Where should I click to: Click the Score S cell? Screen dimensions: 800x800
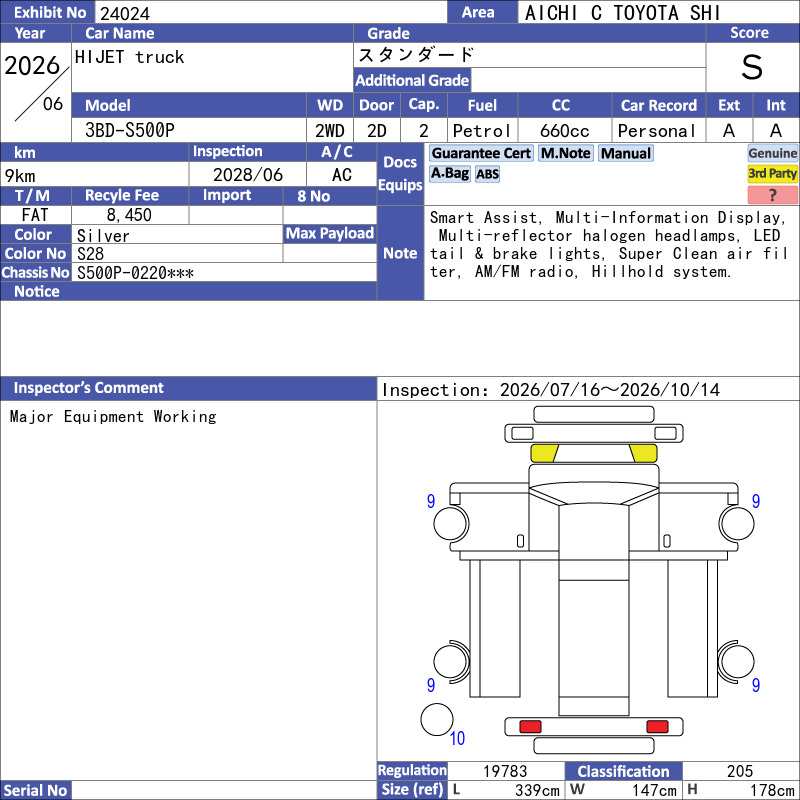click(x=752, y=67)
